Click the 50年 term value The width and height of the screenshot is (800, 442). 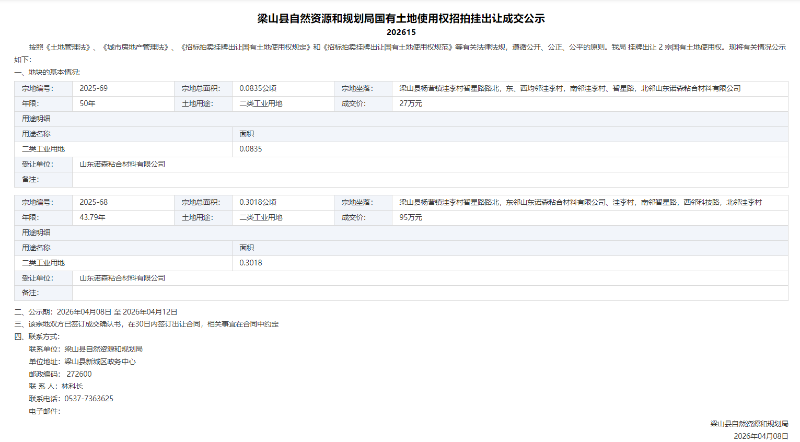(x=88, y=103)
